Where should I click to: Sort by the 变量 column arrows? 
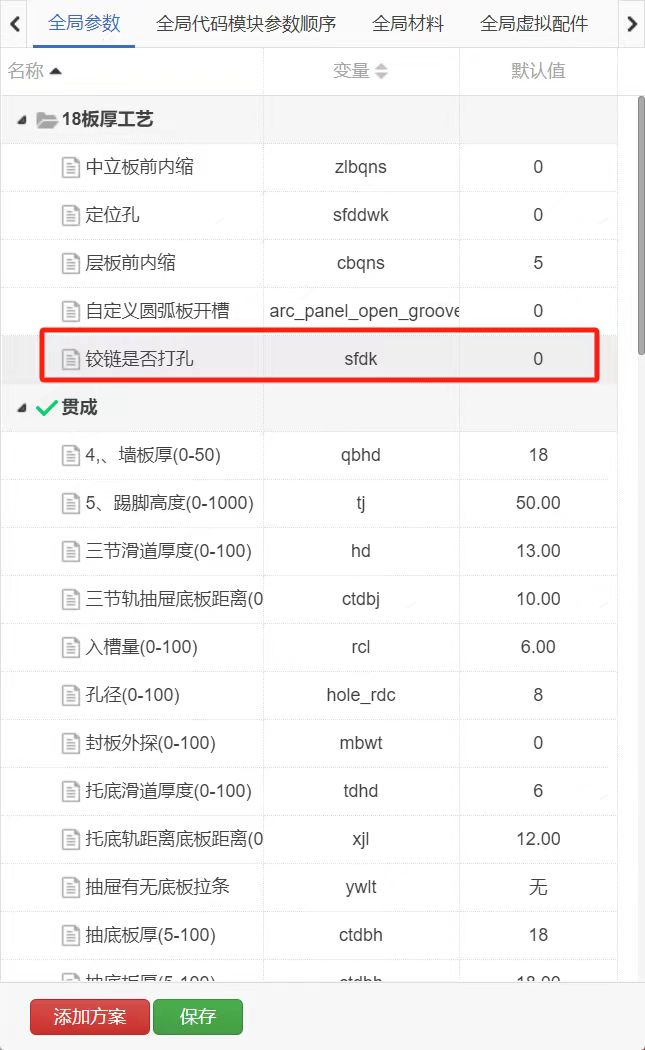381,71
